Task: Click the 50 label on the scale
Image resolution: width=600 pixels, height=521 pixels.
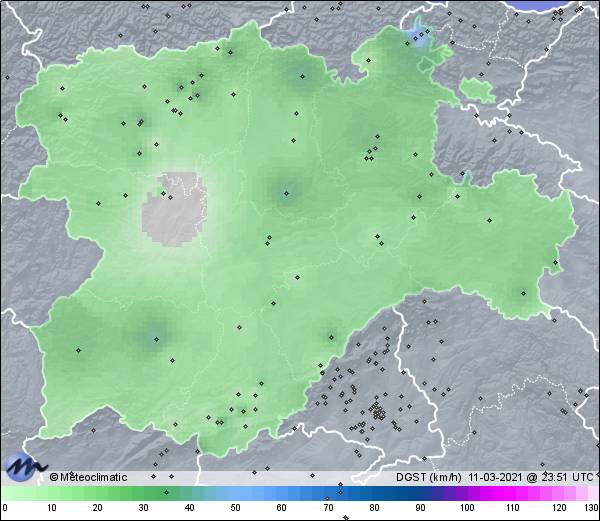Action: 235,508
